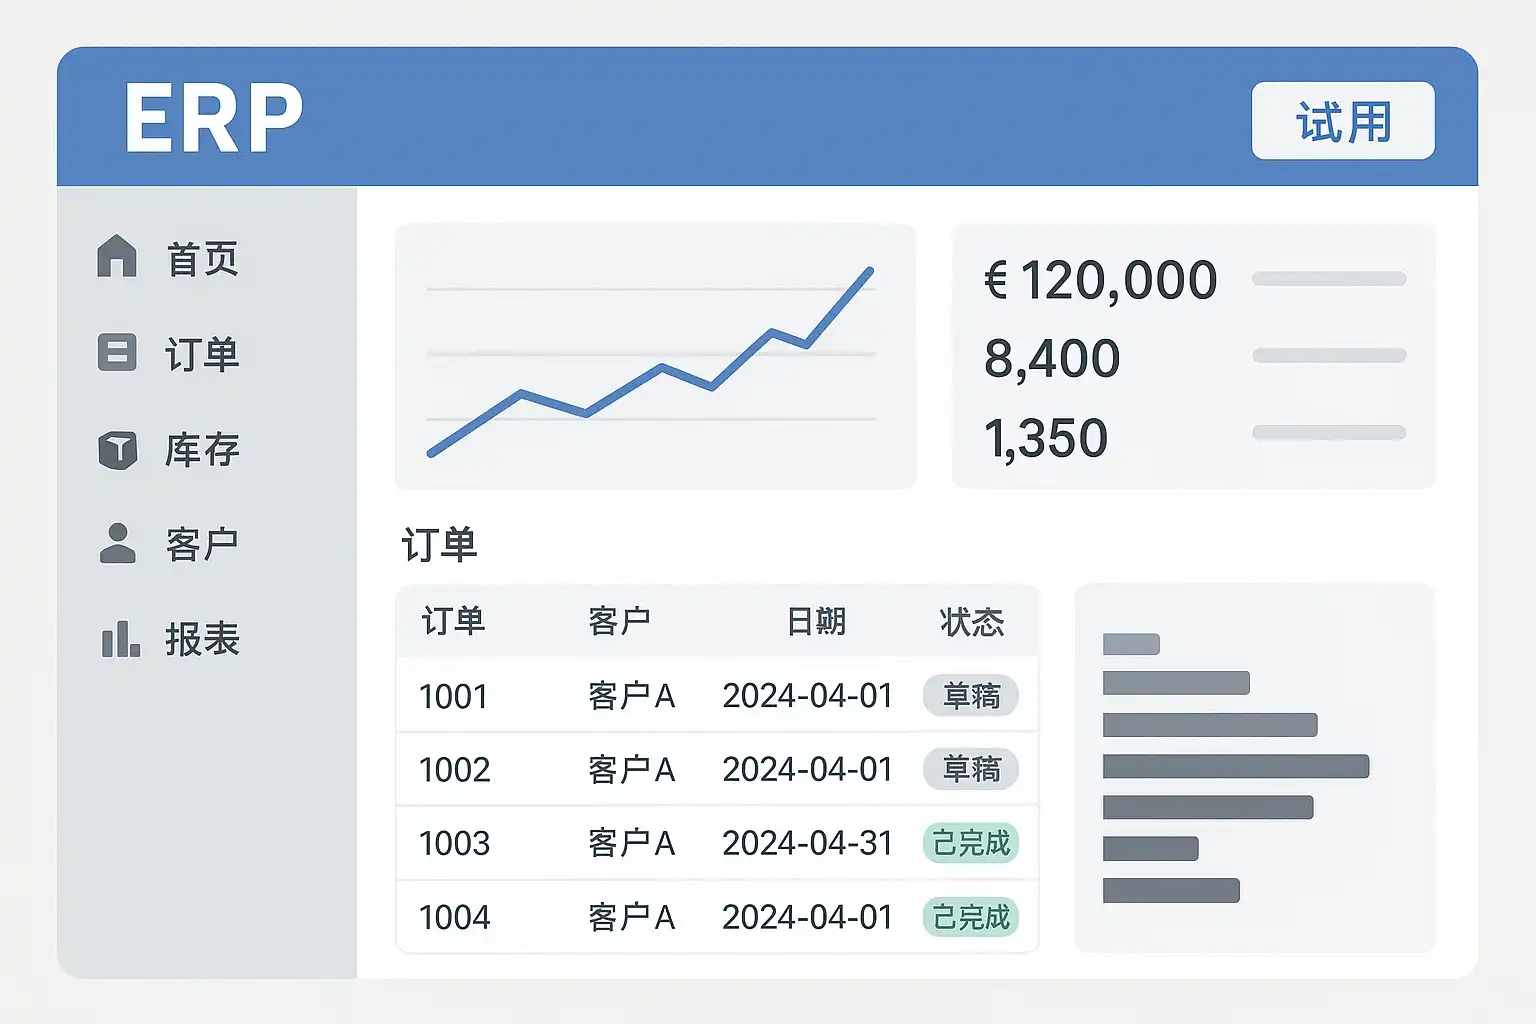Click the home icon in sidebar

pos(117,256)
